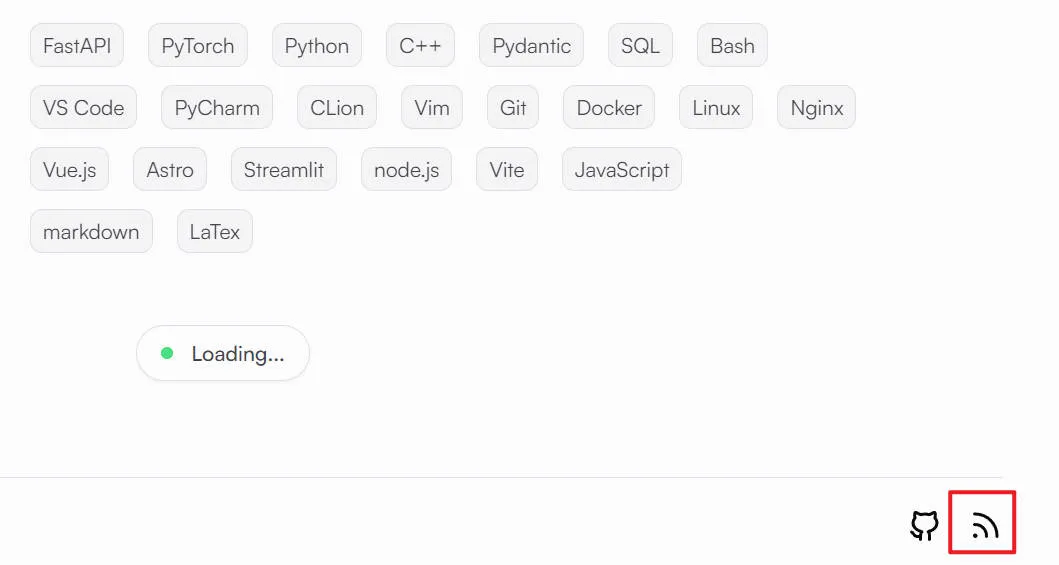Click the green status dot beside Loading
Screen dimensions: 1059x565
tap(167, 353)
